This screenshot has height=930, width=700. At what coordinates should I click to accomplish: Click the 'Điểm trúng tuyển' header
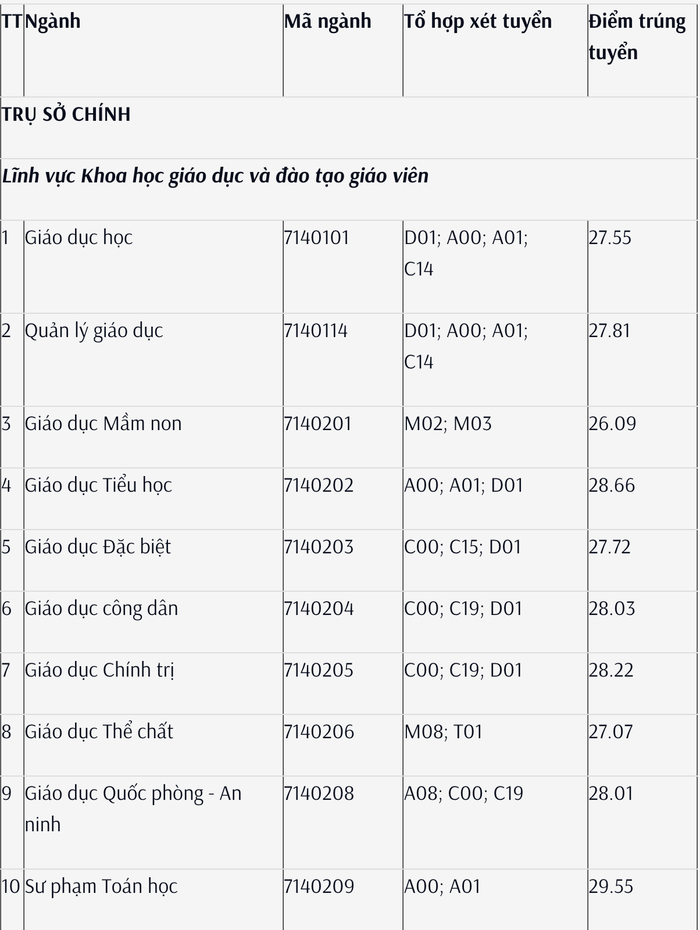click(637, 37)
